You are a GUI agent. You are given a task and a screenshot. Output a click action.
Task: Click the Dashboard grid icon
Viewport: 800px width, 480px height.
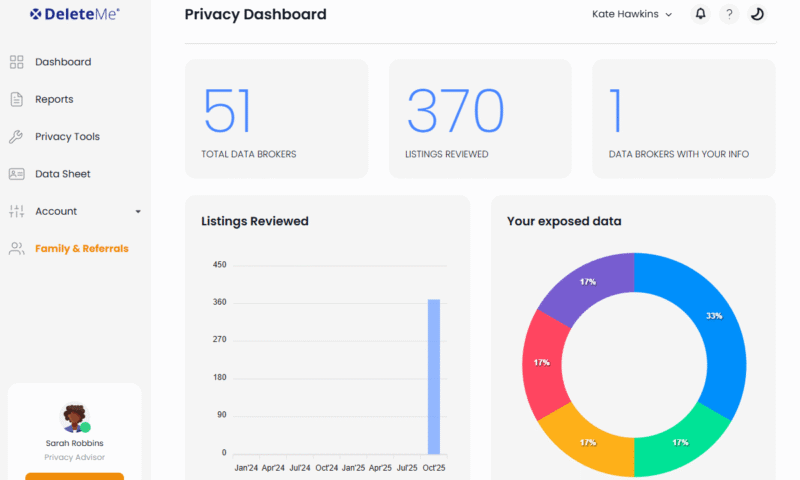click(16, 62)
